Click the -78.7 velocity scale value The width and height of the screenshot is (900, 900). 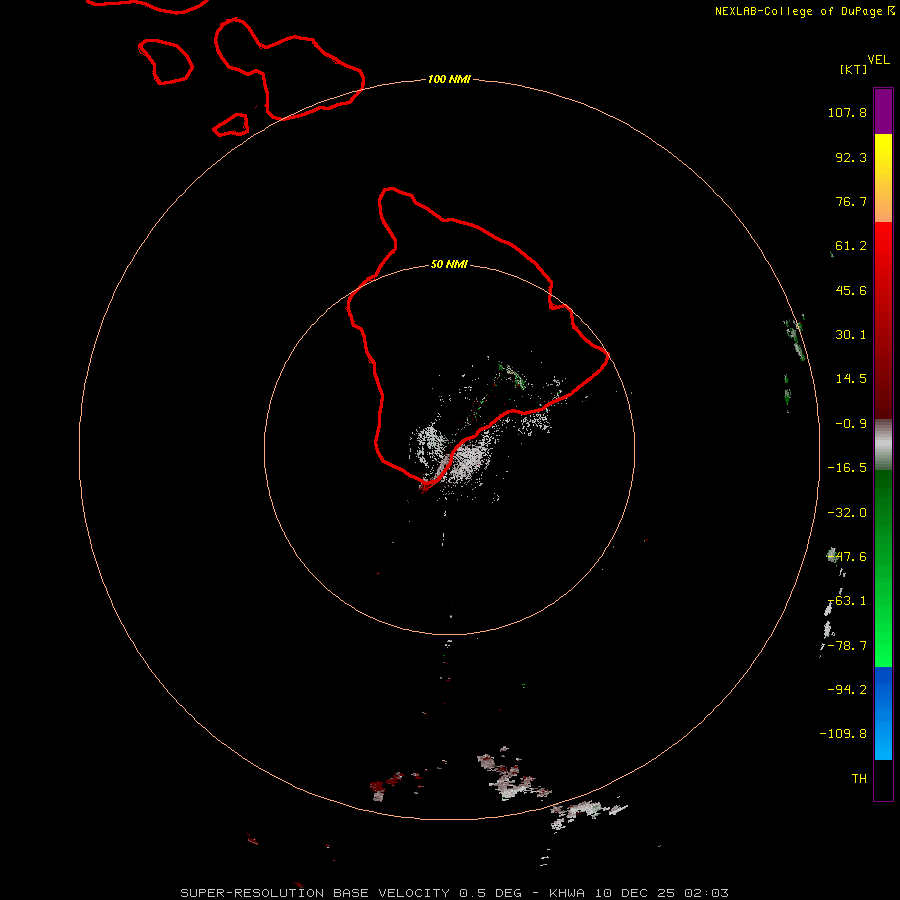pyautogui.click(x=847, y=646)
